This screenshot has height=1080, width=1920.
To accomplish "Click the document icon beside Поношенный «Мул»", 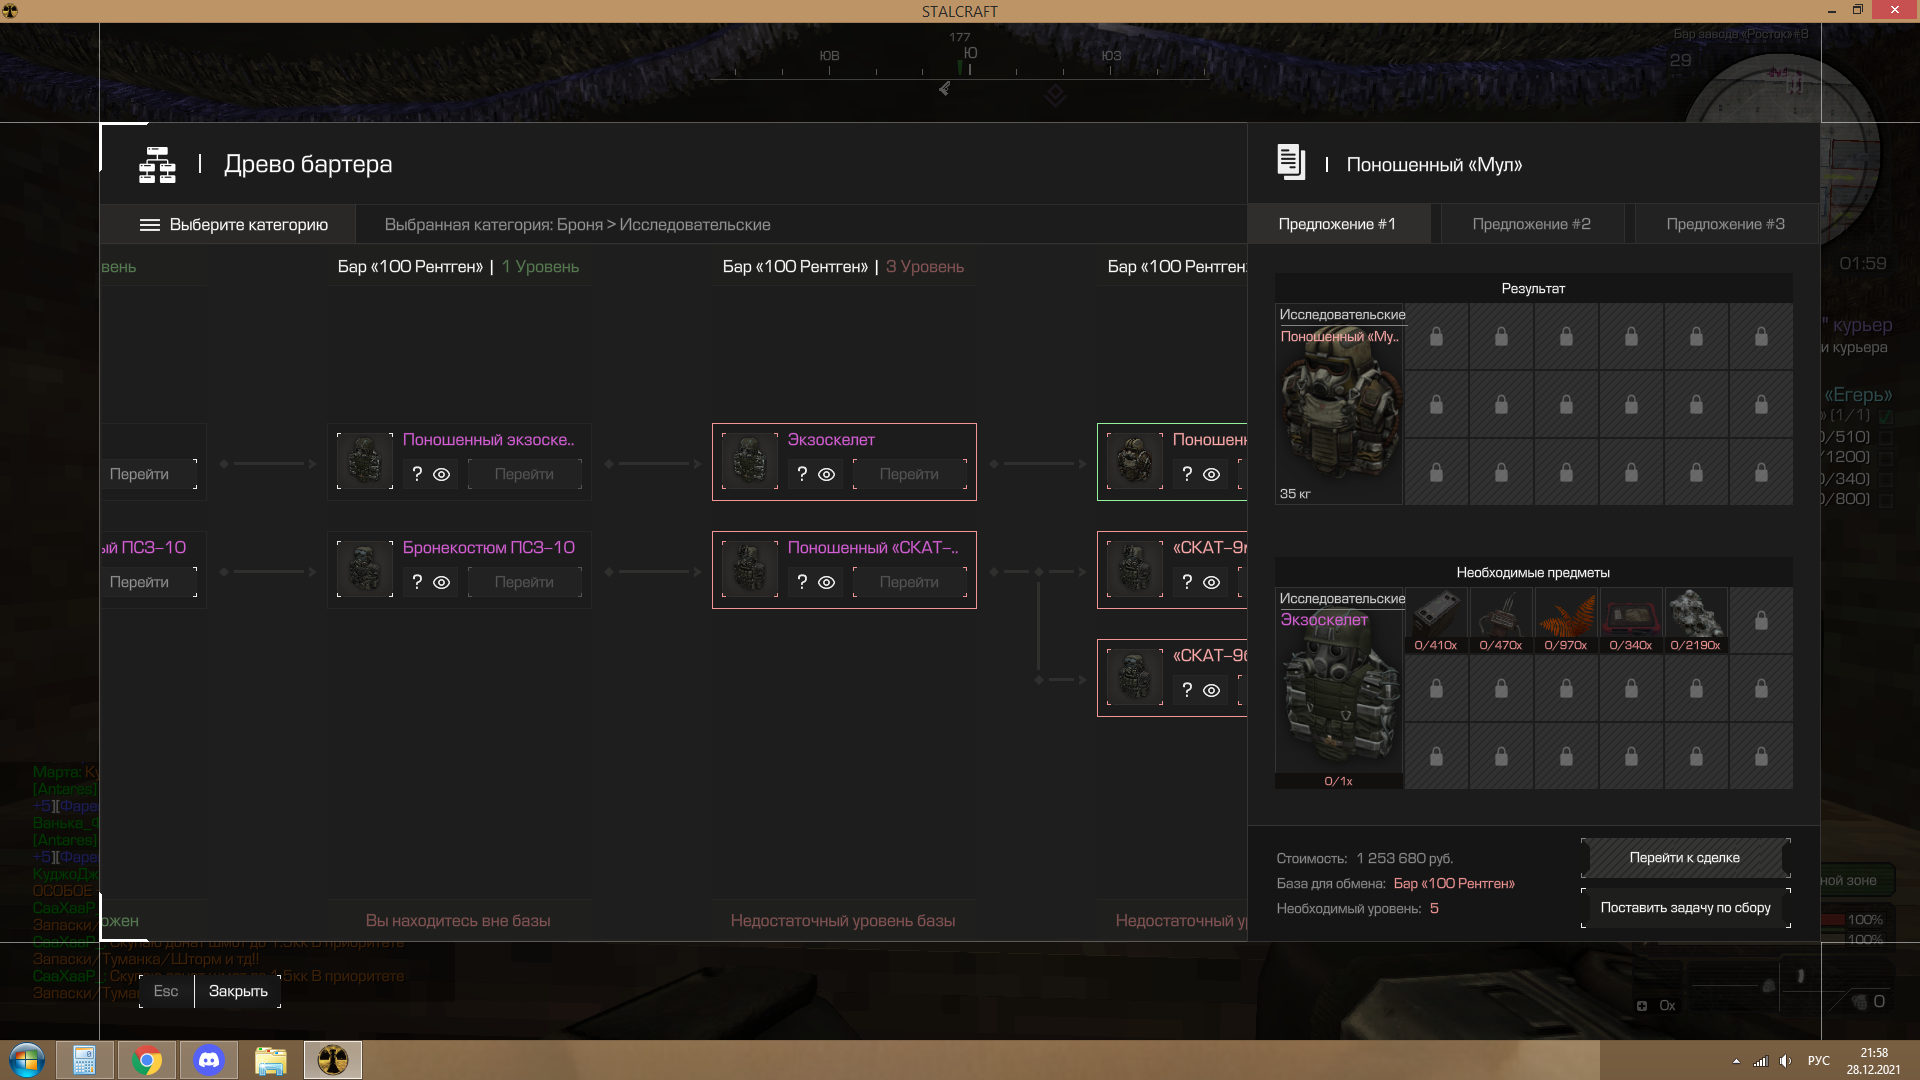I will tap(1291, 163).
